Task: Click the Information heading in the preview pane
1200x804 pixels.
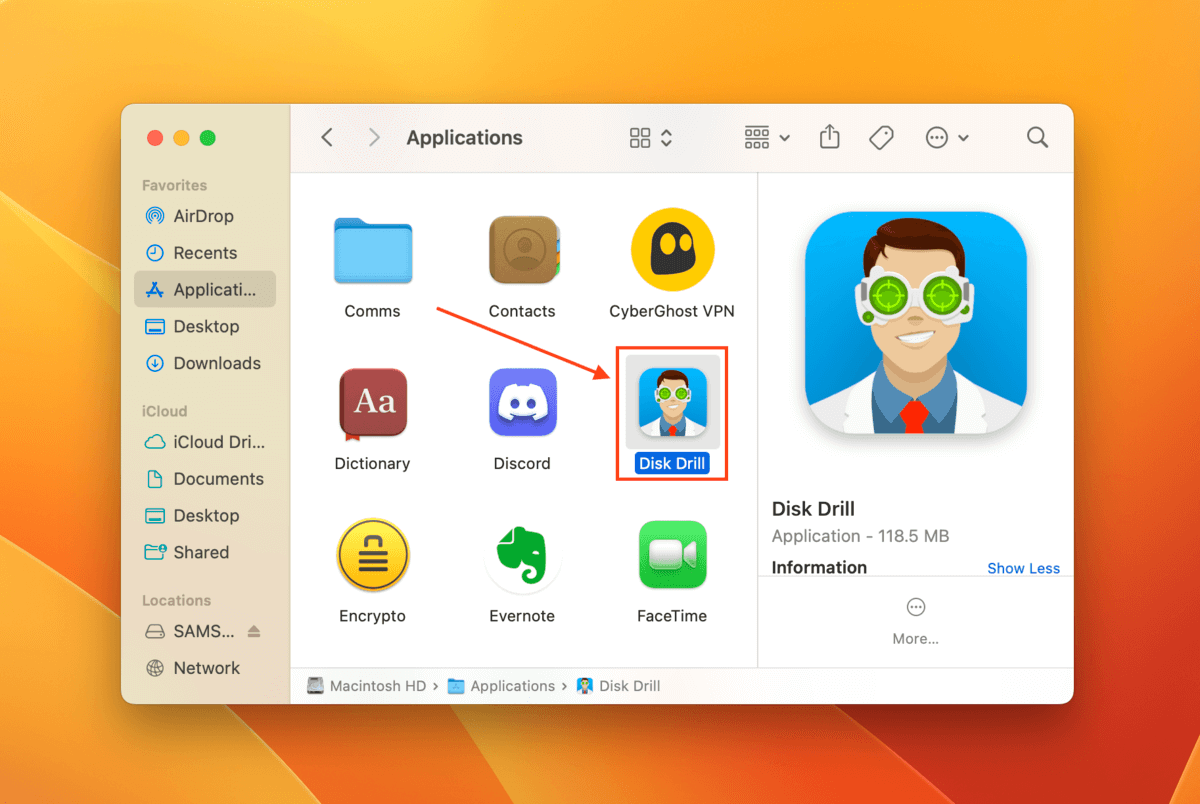Action: click(819, 567)
